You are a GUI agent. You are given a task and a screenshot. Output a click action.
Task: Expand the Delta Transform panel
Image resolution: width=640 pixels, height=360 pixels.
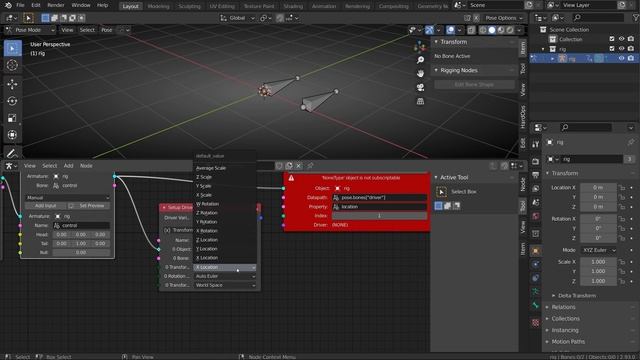coord(576,296)
